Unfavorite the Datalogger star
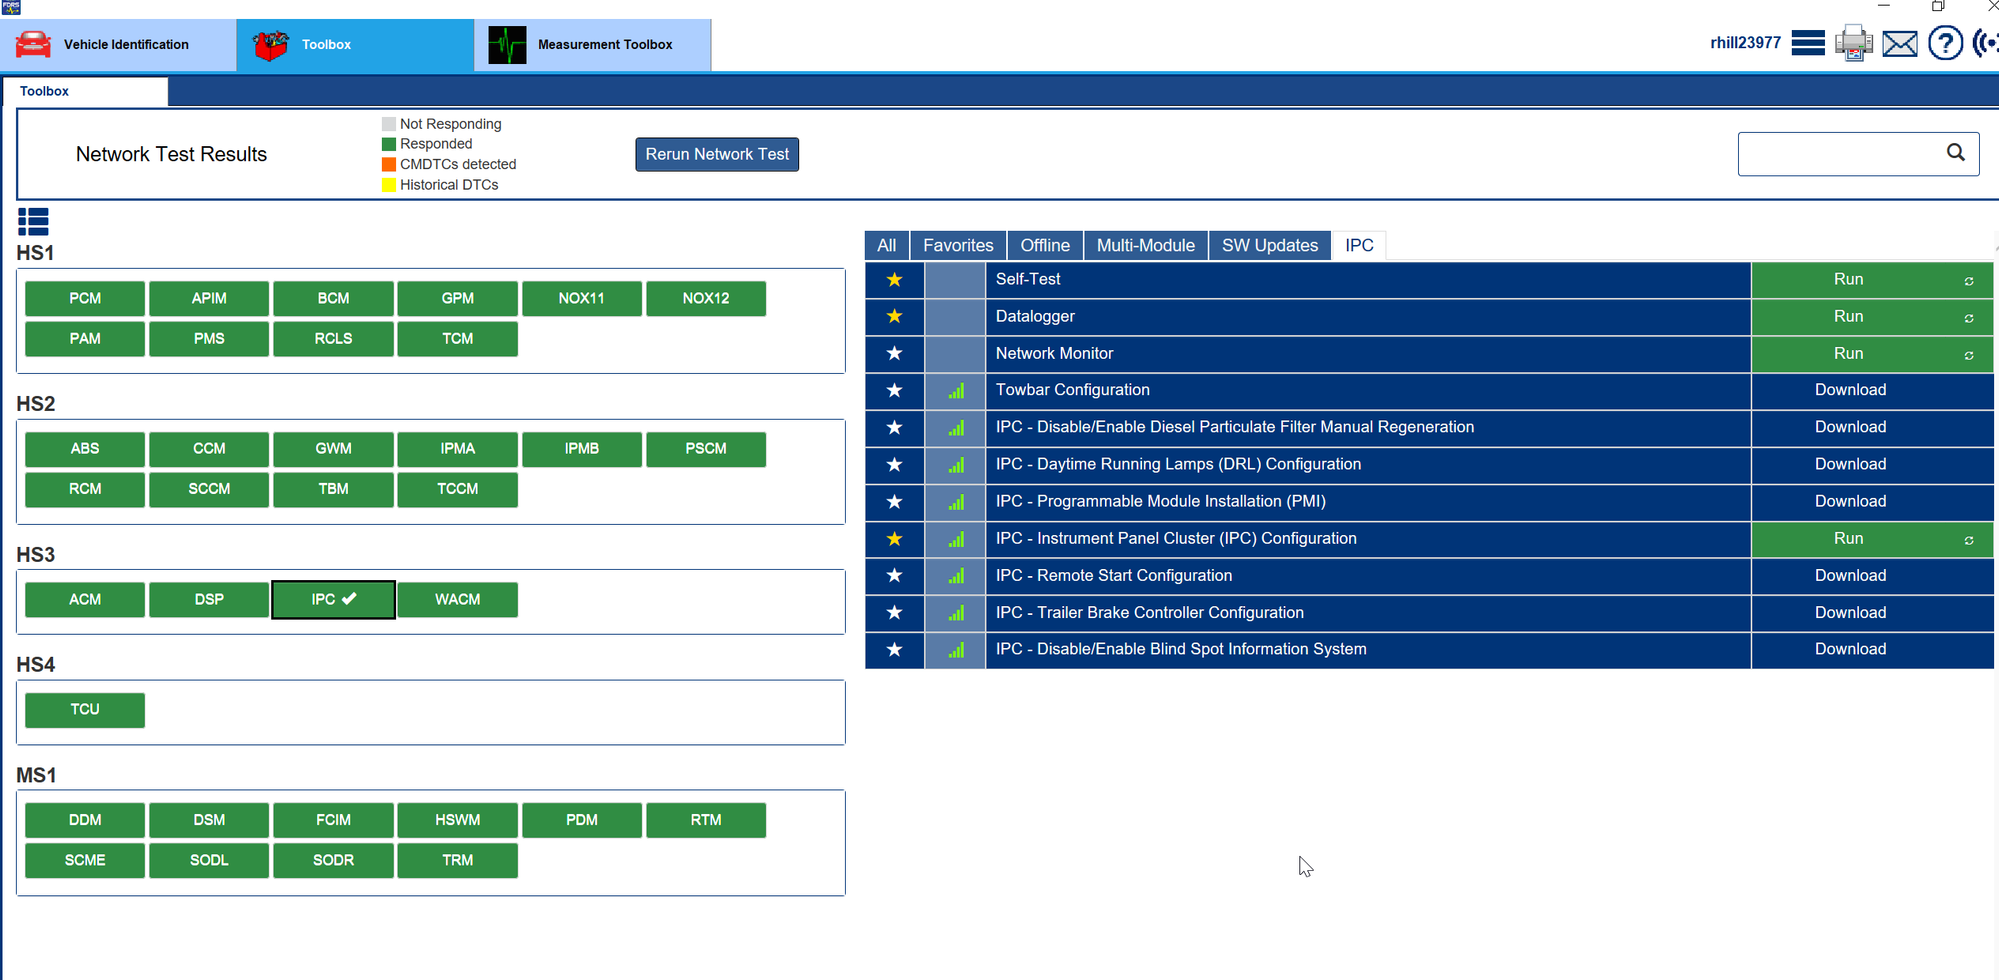 tap(894, 317)
